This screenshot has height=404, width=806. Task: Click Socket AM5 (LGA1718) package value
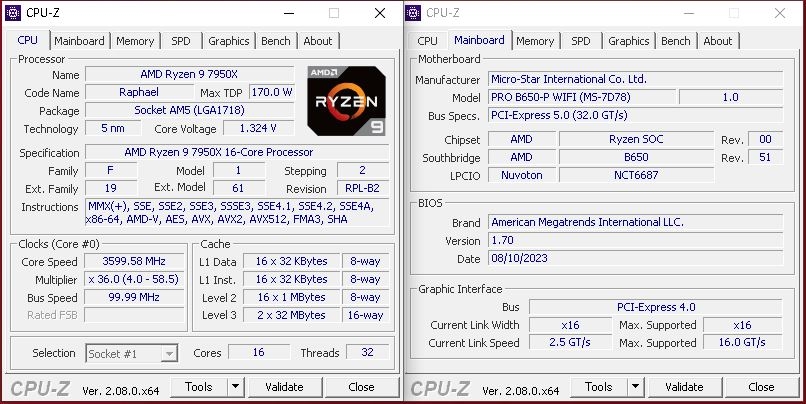coord(189,111)
